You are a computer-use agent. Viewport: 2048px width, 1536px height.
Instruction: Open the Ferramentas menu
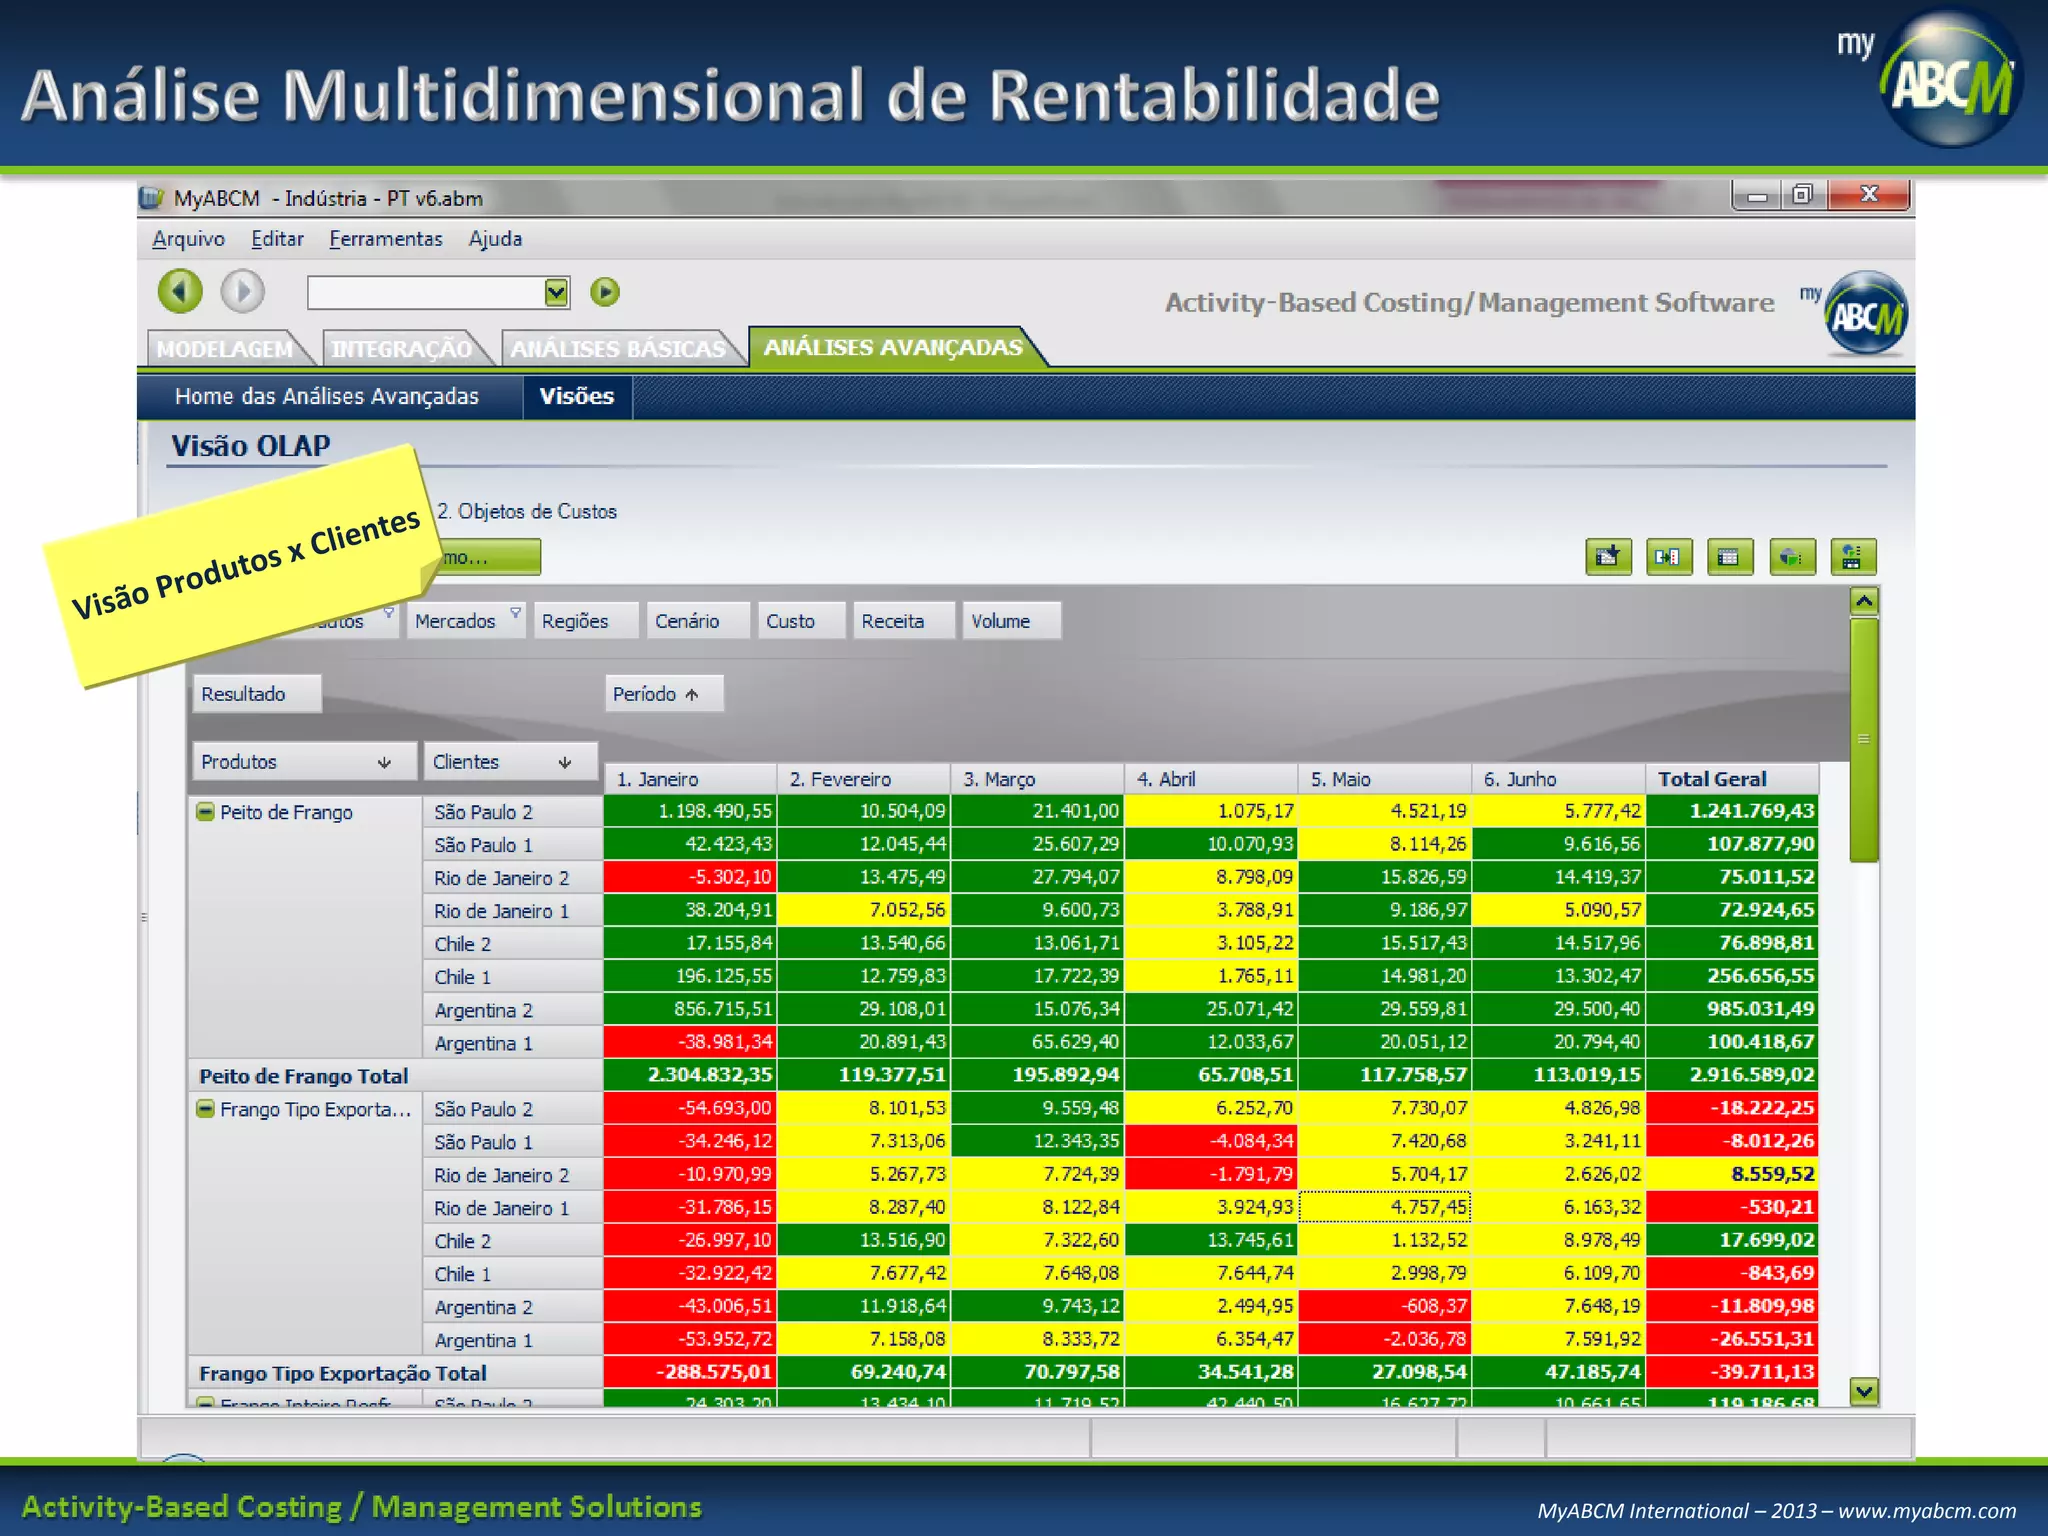[385, 239]
